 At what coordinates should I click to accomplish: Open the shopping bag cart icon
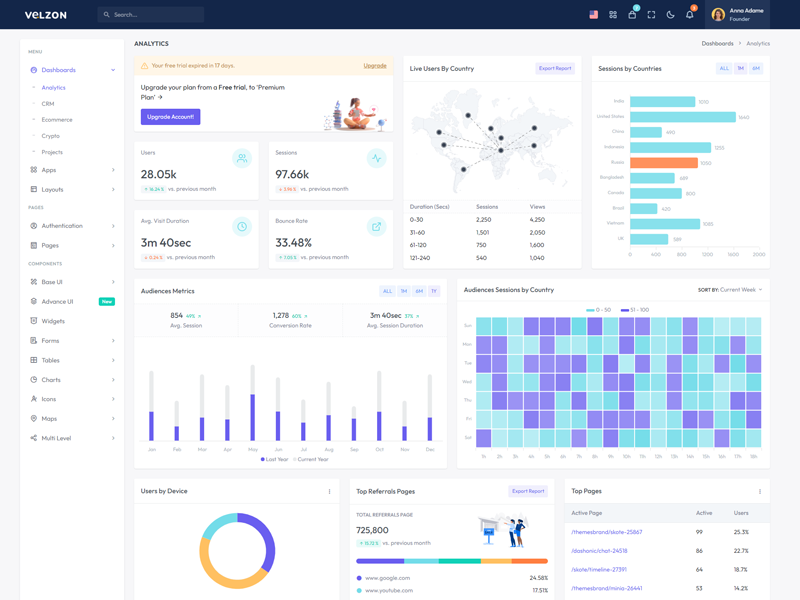click(632, 15)
